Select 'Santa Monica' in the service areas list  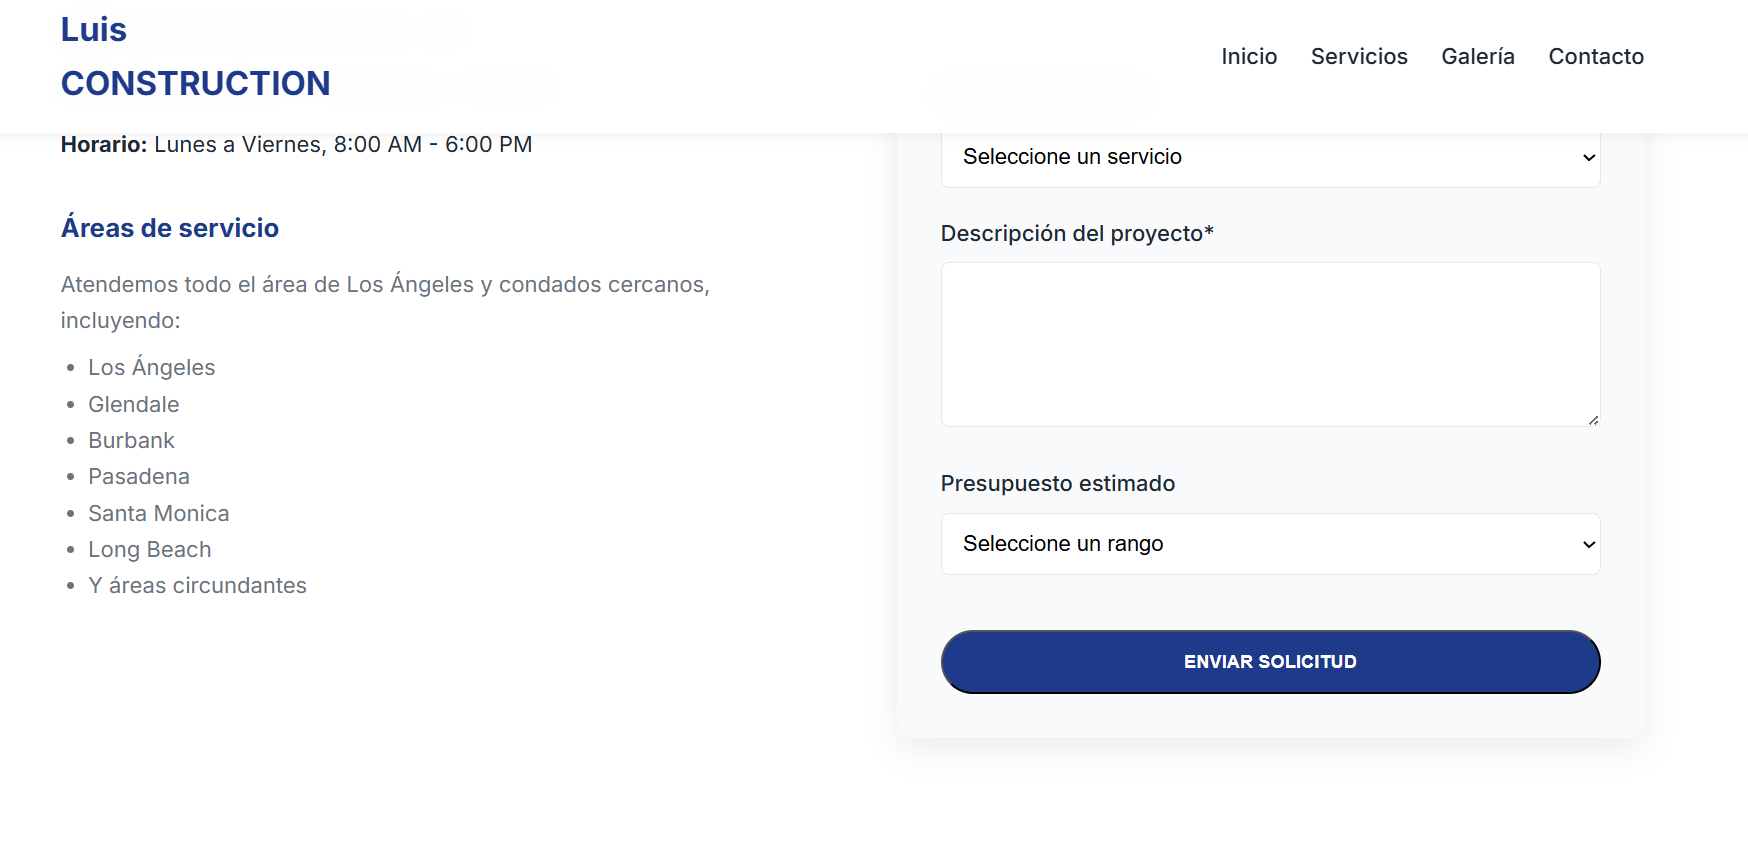[x=158, y=513]
